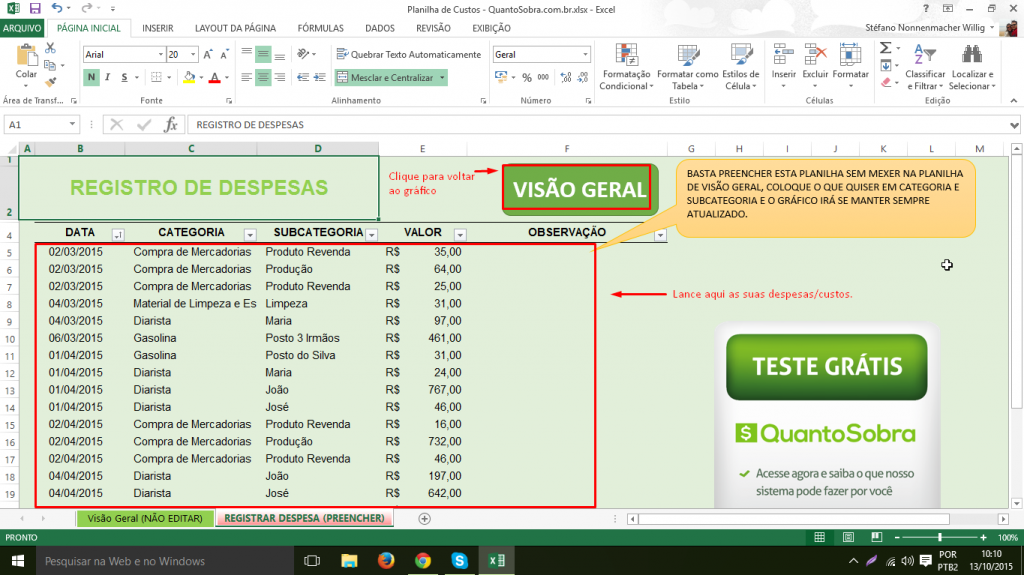Click the Format Painter brush icon

pos(50,82)
